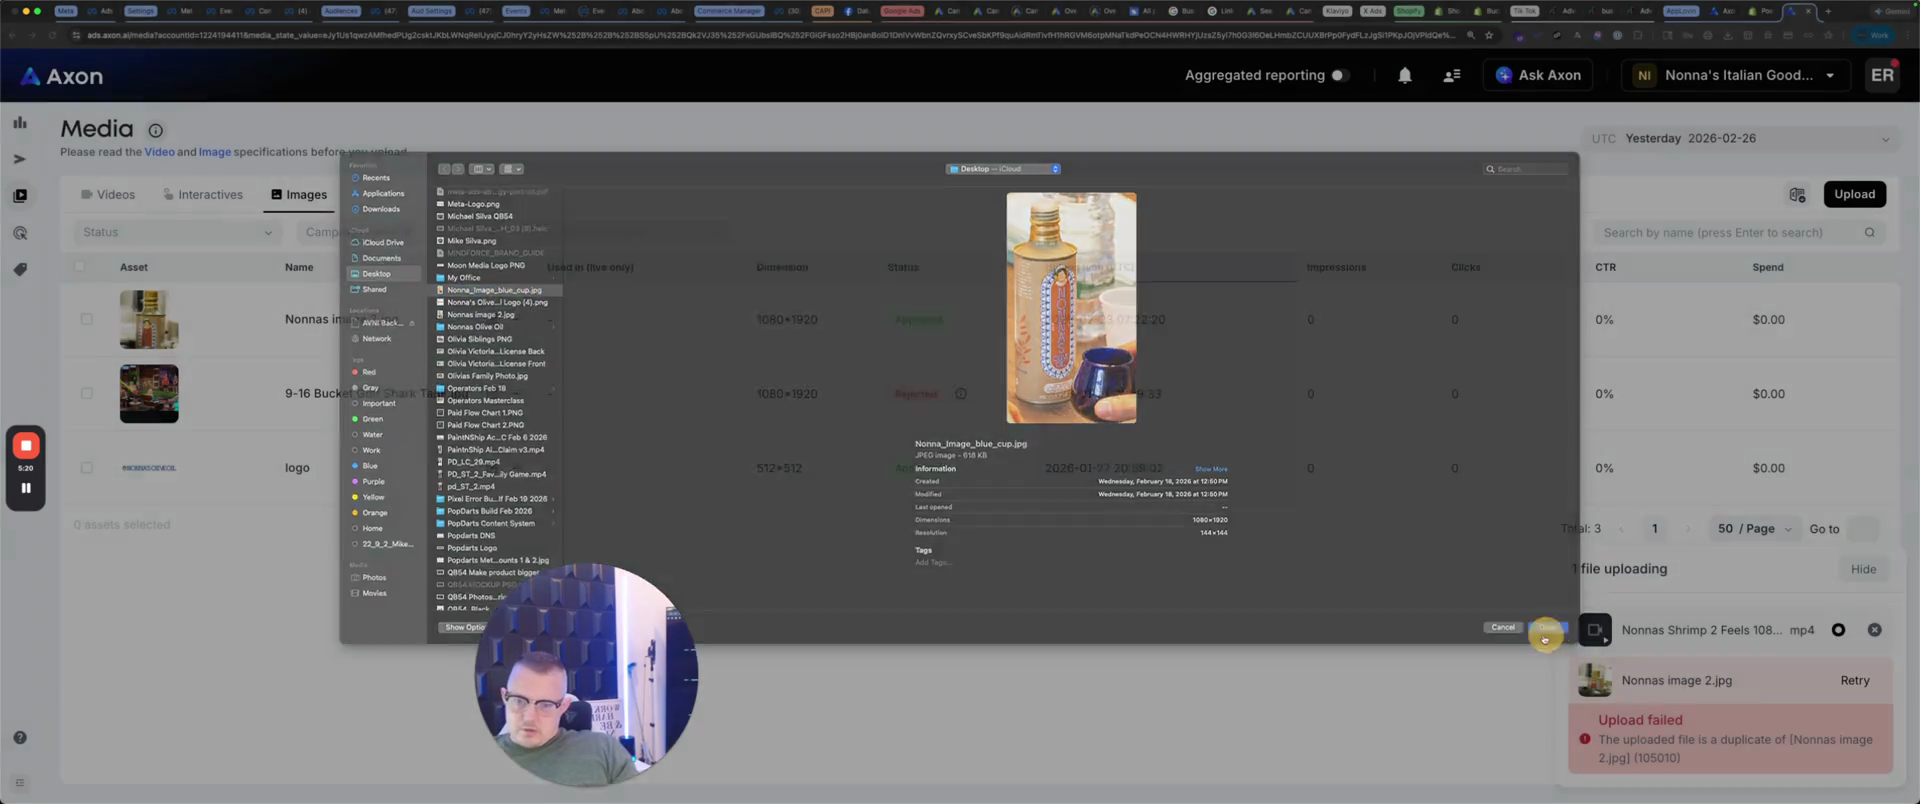Tick the select-all checkbox in table header
The width and height of the screenshot is (1920, 804).
click(80, 267)
